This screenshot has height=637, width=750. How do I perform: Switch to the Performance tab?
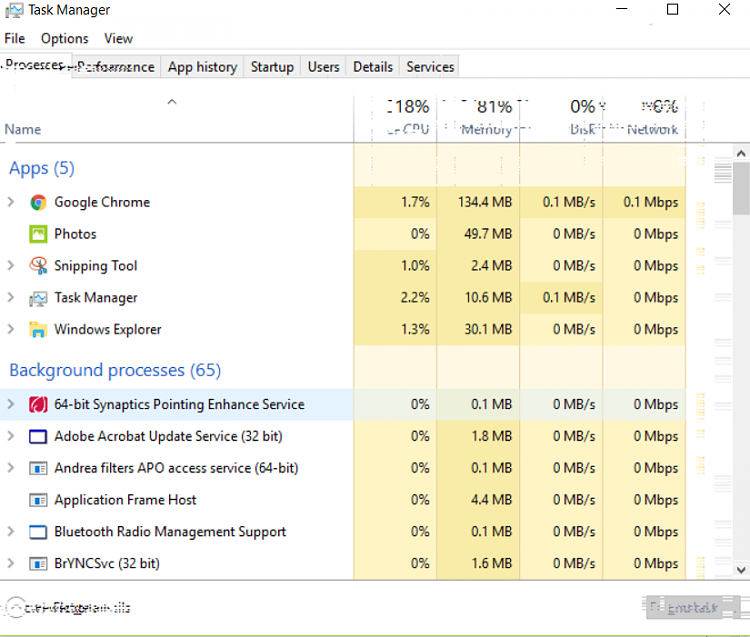(116, 67)
